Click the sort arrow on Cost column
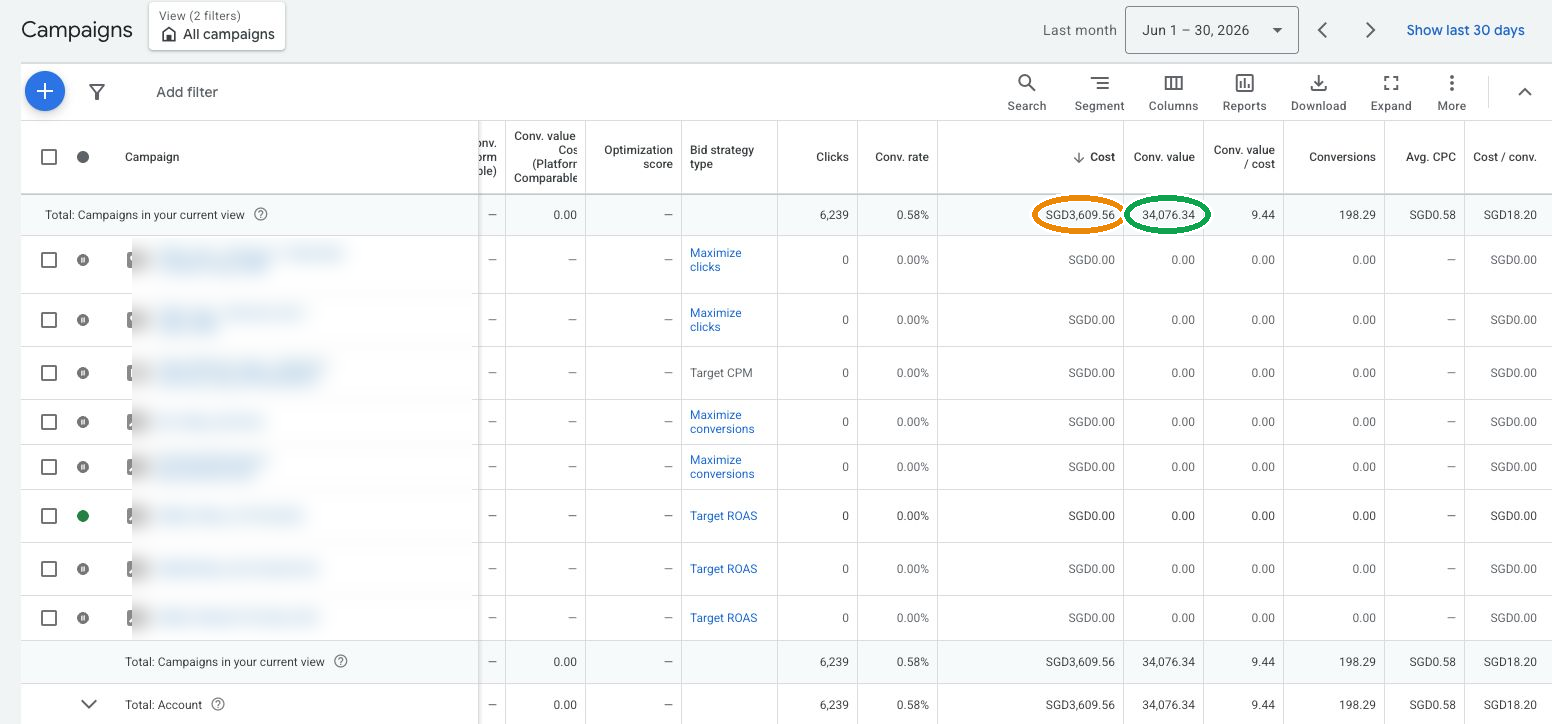1552x724 pixels. point(1079,157)
